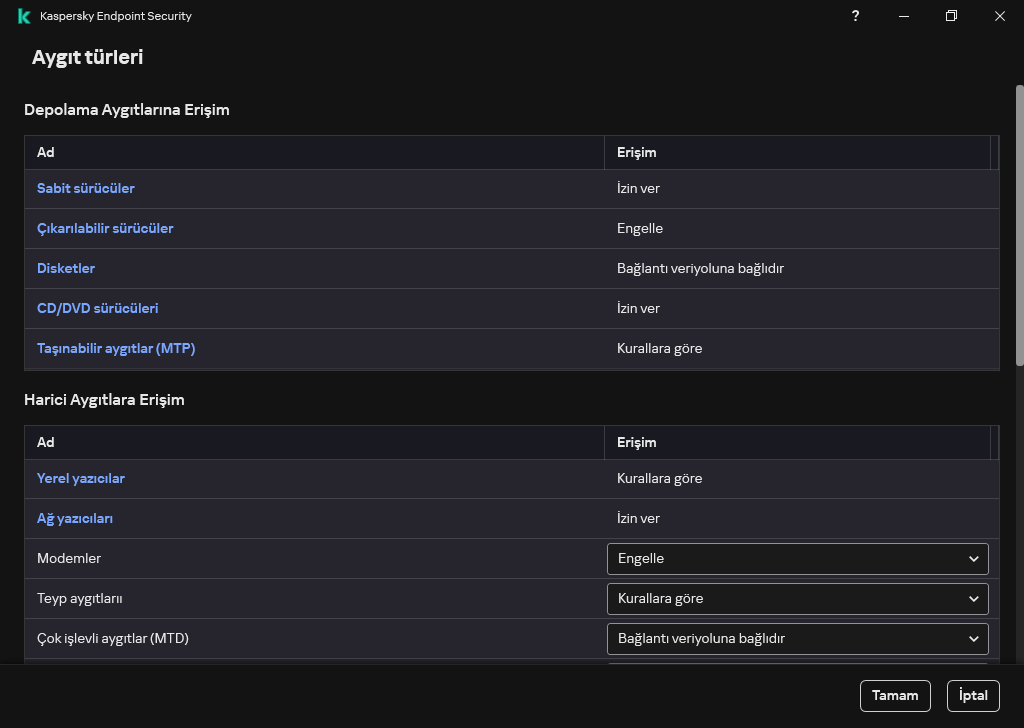Expand the Teyp aygıtları access dropdown

[797, 598]
